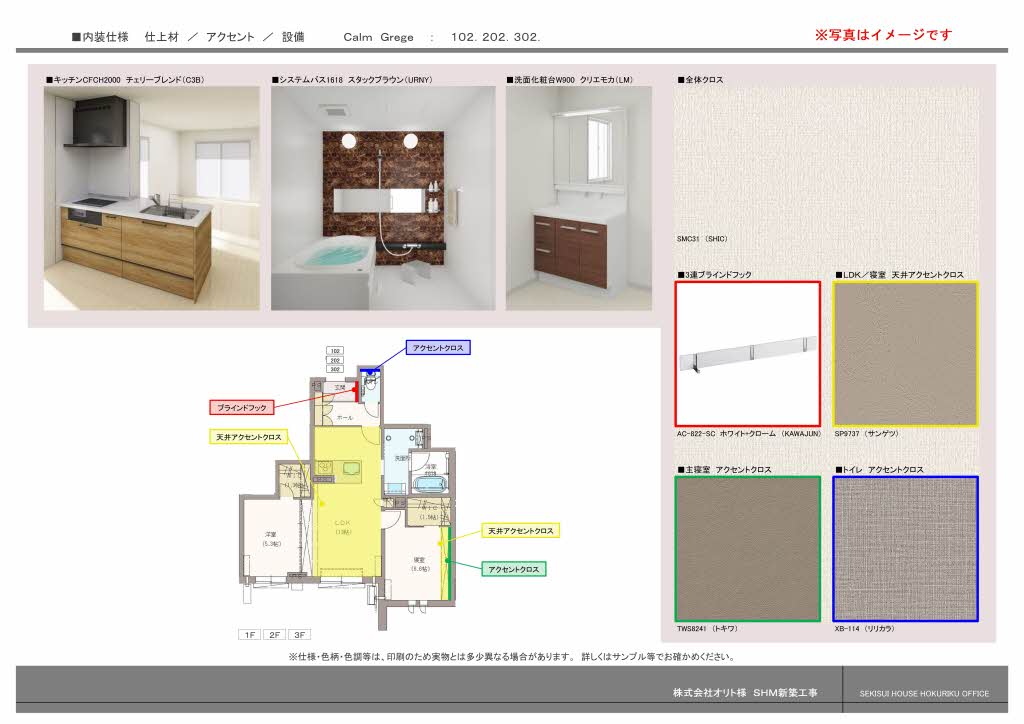
Task: Click the right yellow 天井アクセントクロス label
Action: point(520,530)
